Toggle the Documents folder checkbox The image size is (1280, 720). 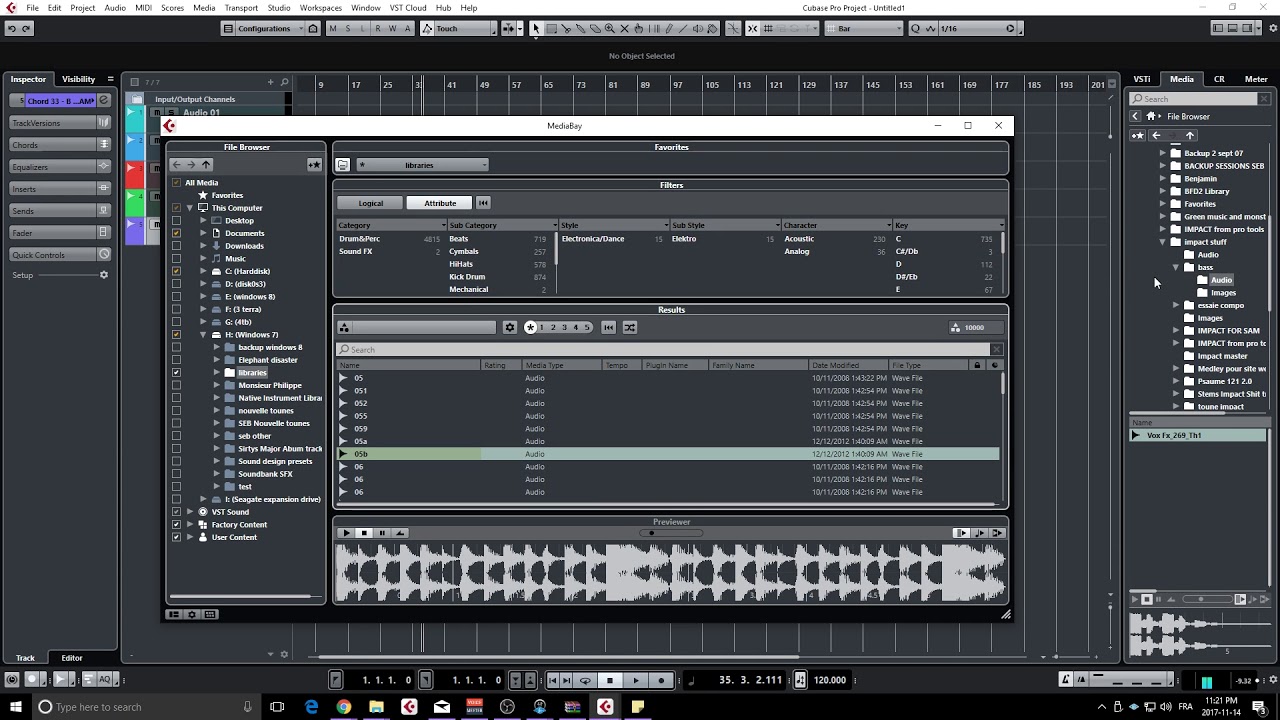177,233
